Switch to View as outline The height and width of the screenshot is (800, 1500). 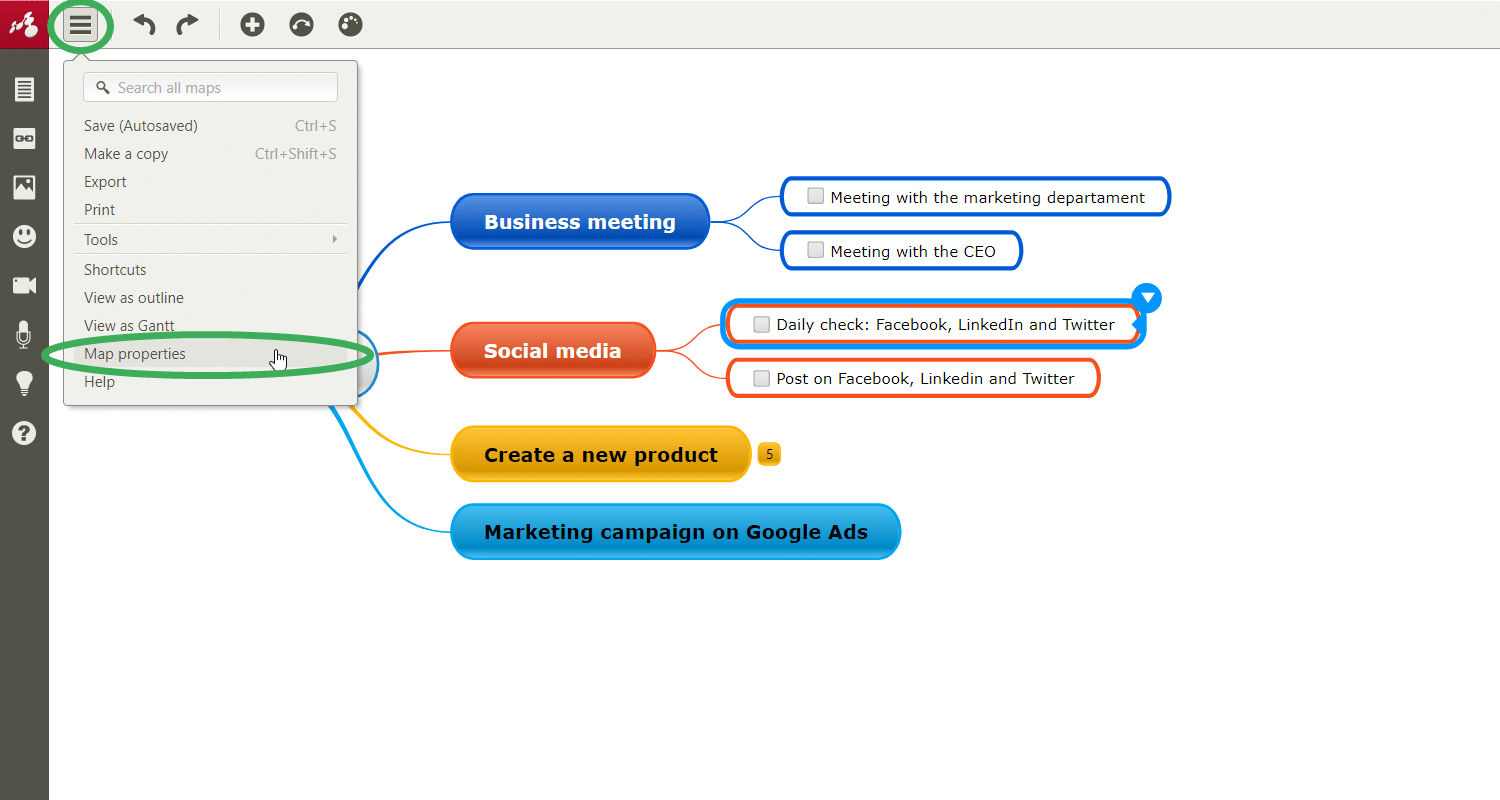pos(210,298)
